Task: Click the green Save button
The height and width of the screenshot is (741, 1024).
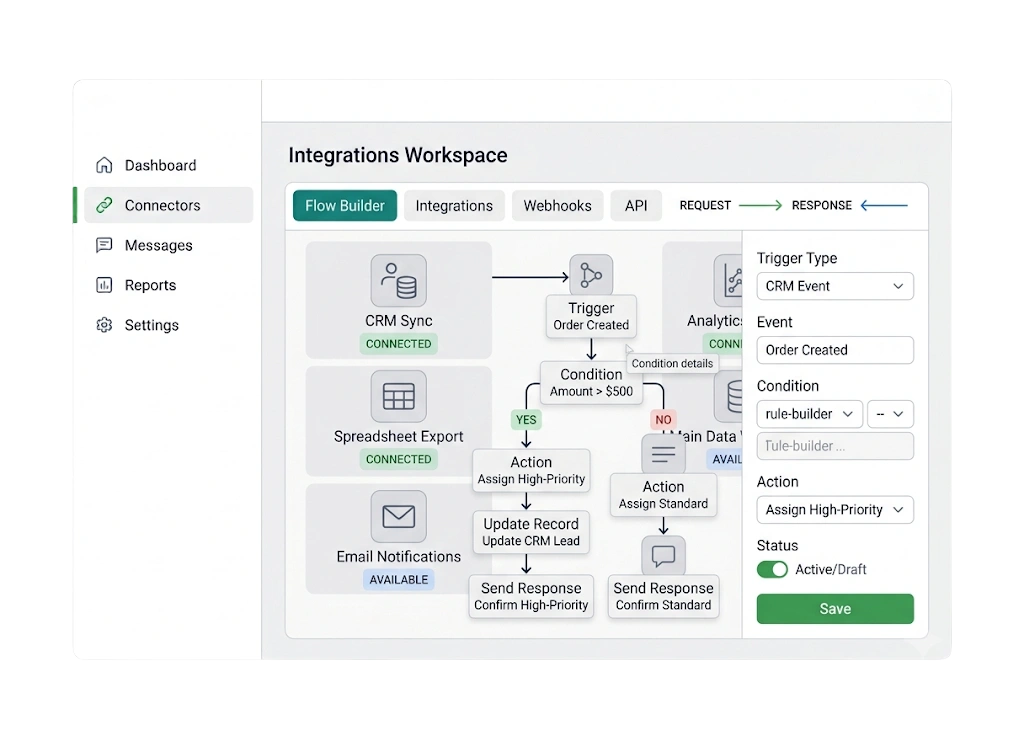Action: (x=835, y=608)
